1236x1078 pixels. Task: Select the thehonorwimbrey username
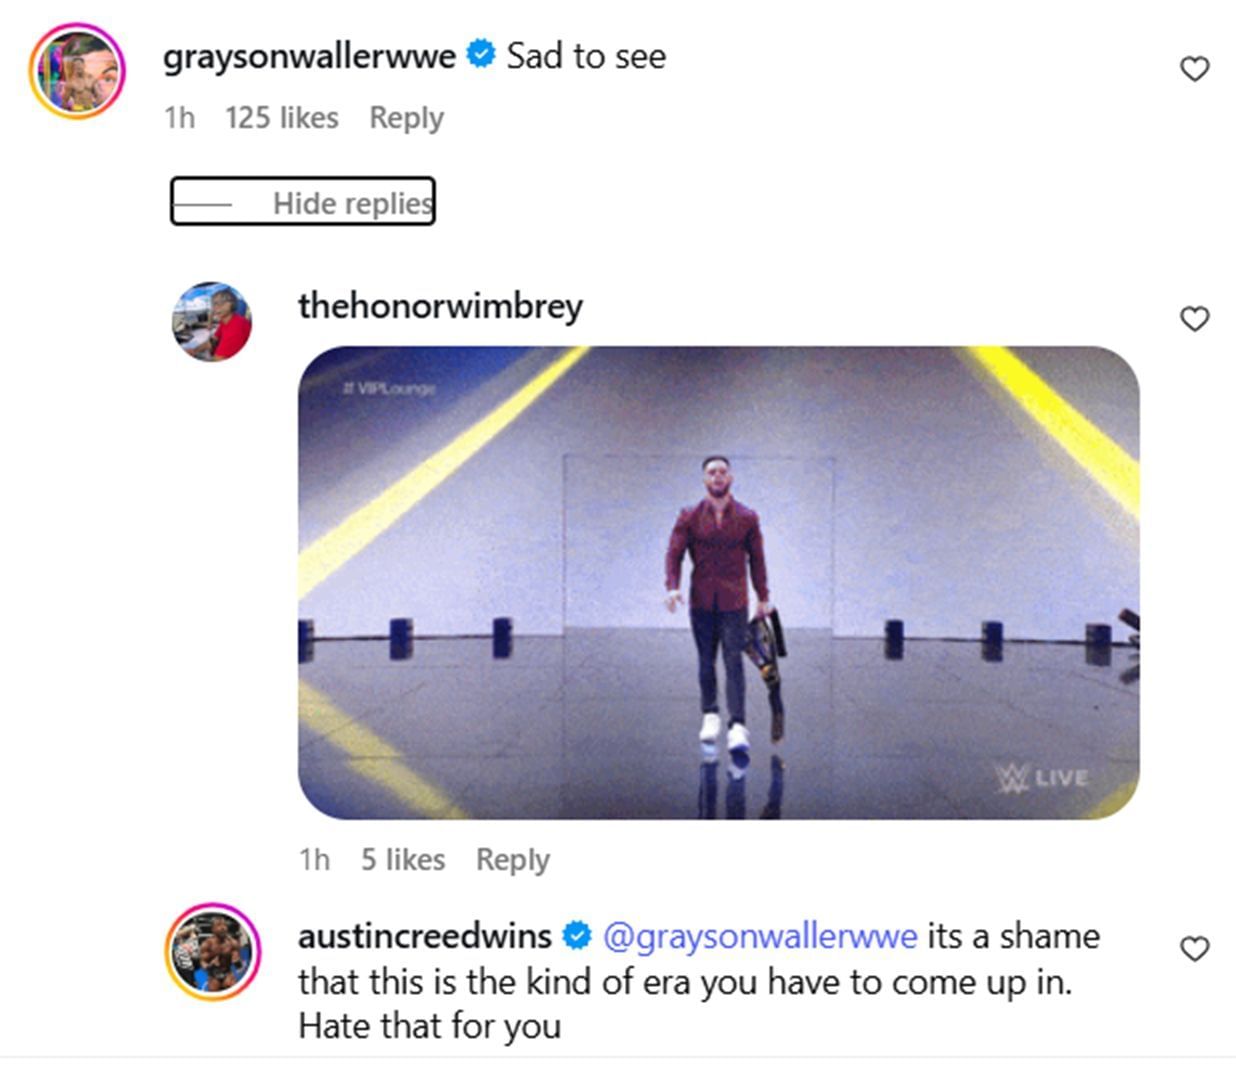[x=439, y=308]
